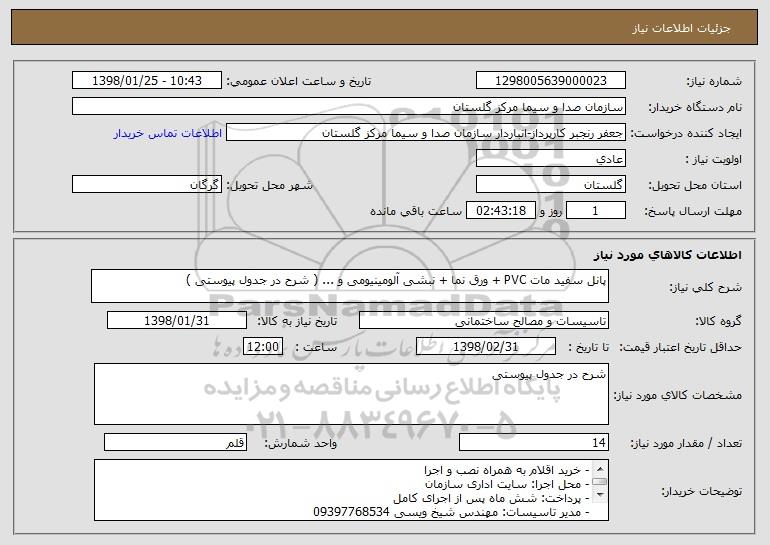The width and height of the screenshot is (770, 545).
Task: Click the label ایجاد کننده درخواست
Action: pos(686,133)
